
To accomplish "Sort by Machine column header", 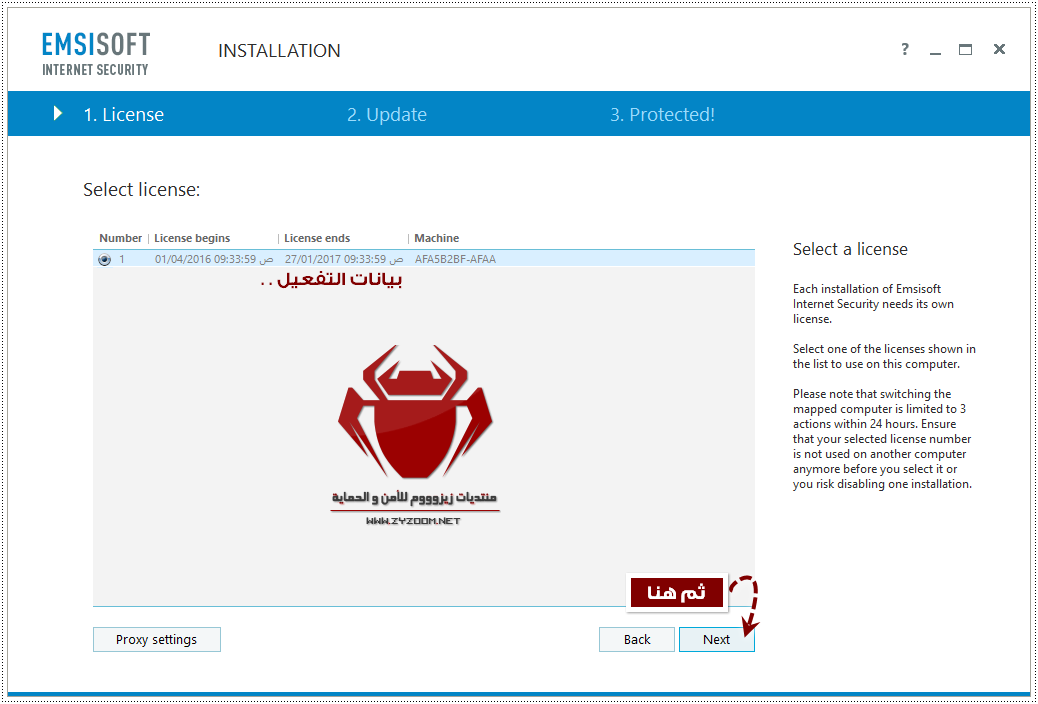I will pyautogui.click(x=436, y=238).
